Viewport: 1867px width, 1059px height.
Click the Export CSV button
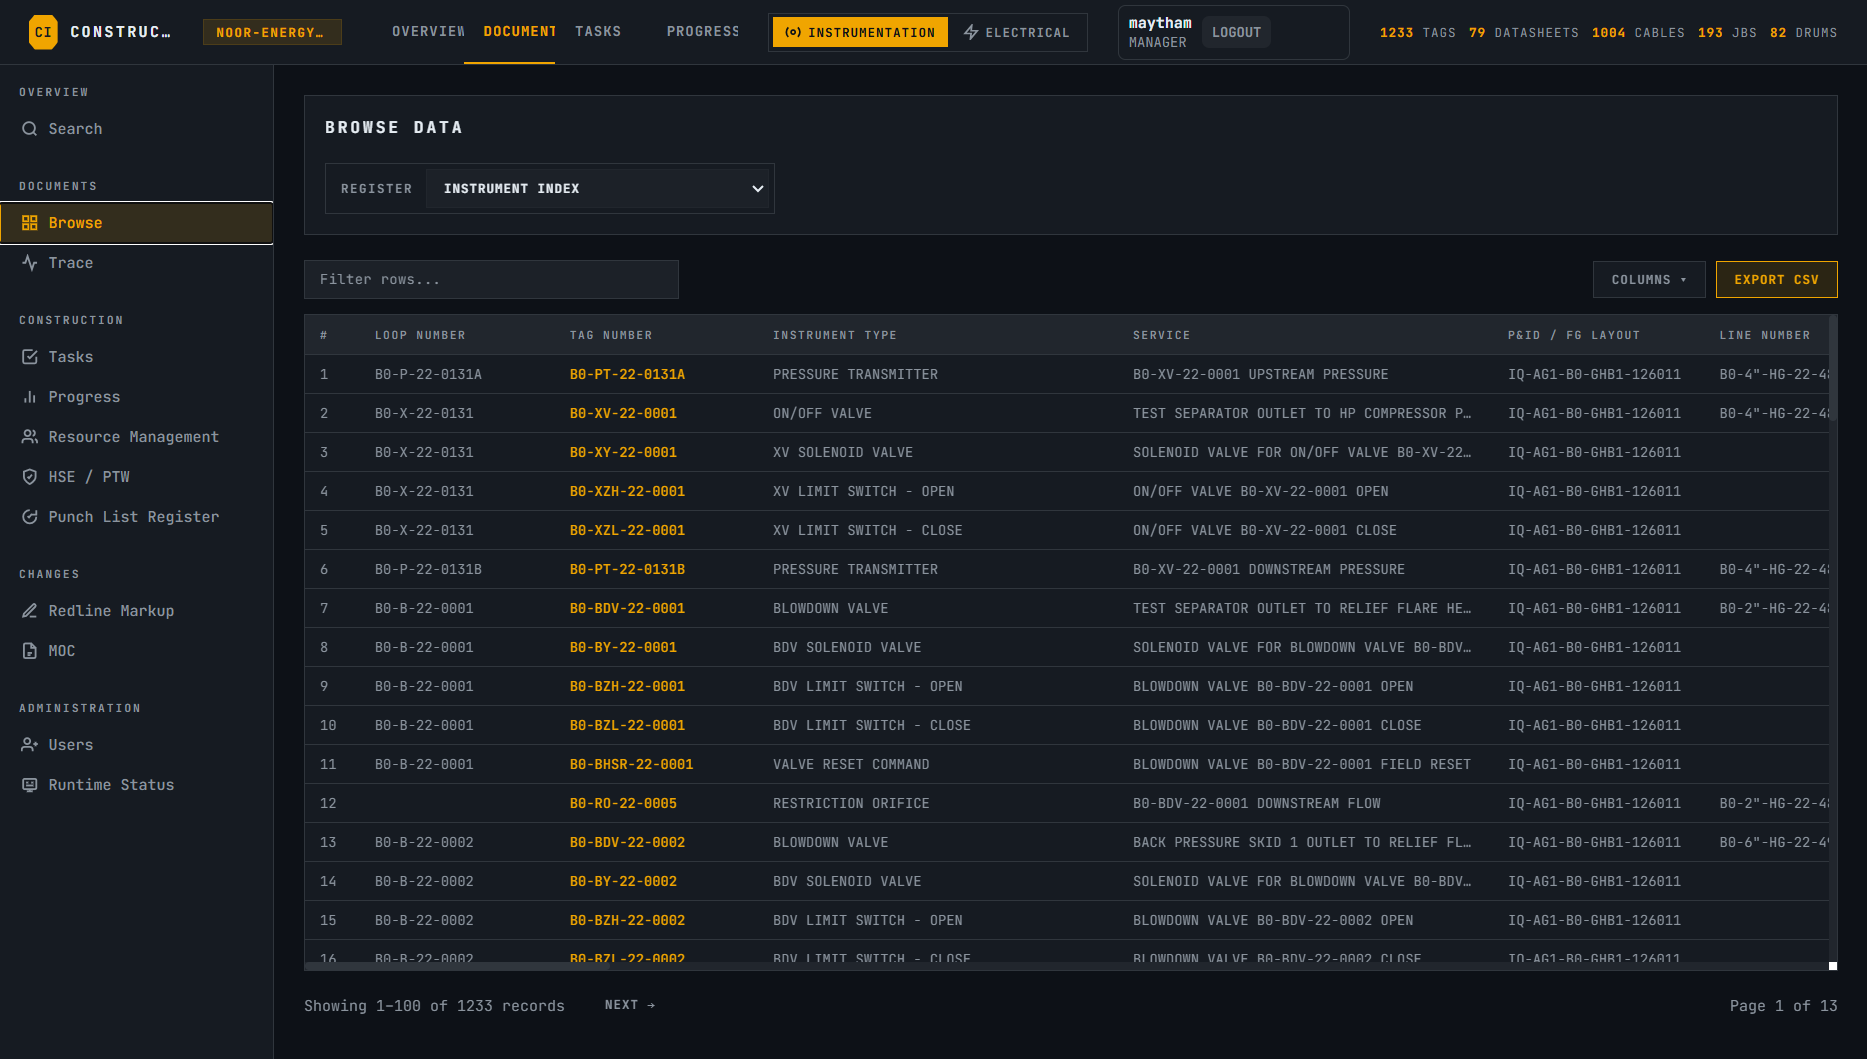1776,280
